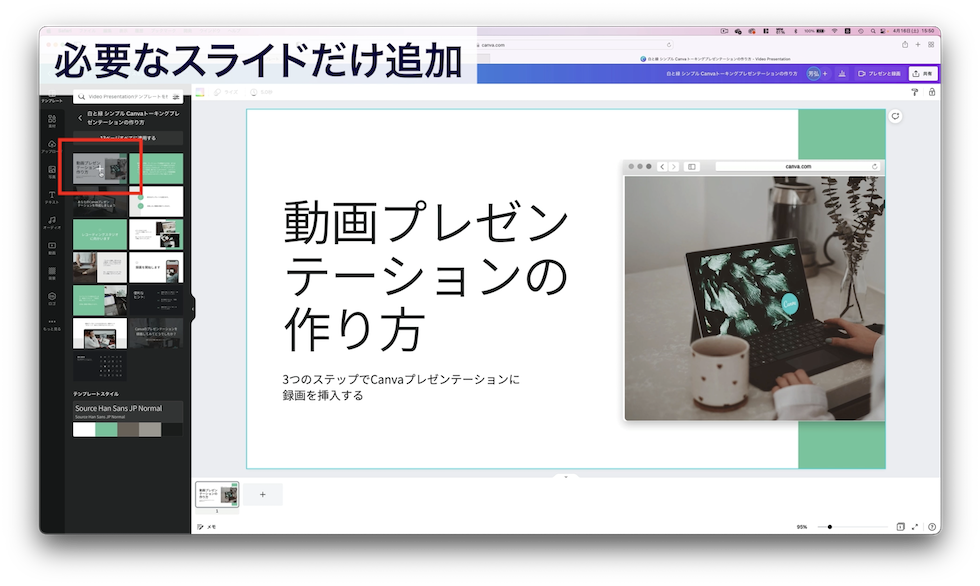Viewport: 980px width, 586px height.
Task: Click the date and time in menu bar
Action: point(913,31)
